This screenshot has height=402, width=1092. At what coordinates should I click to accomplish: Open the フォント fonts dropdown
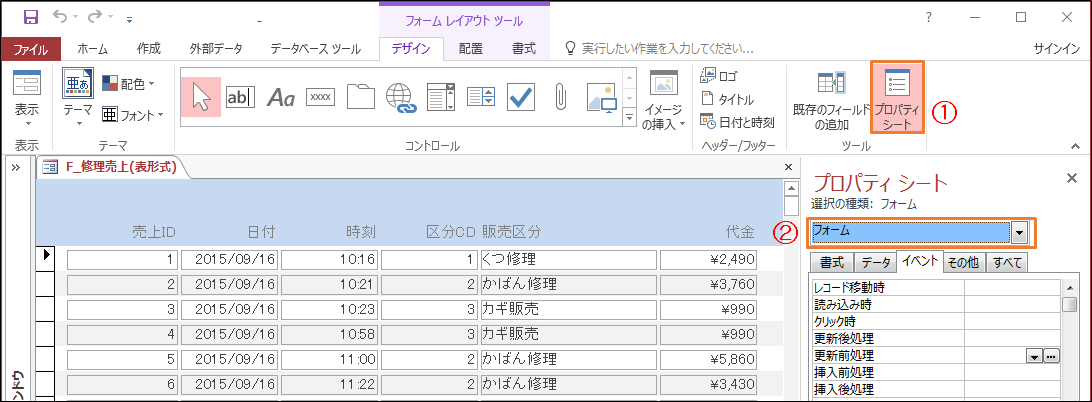click(x=132, y=114)
